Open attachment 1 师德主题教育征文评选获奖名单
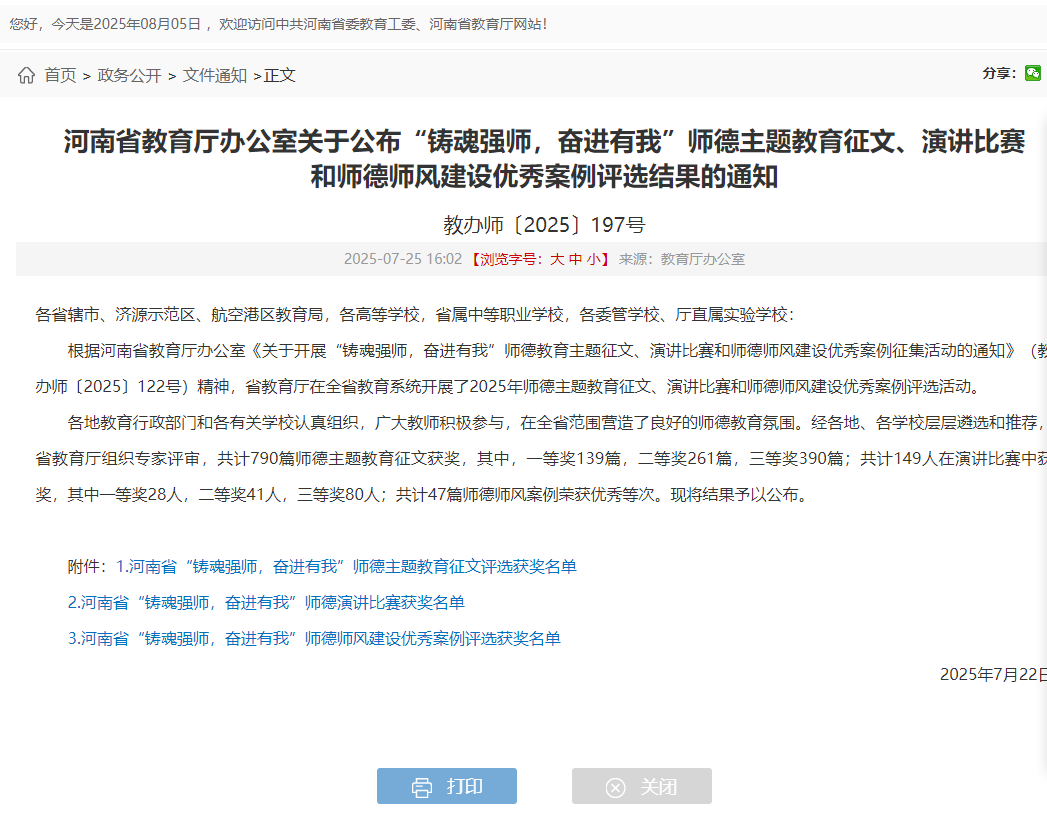The image size is (1047, 837). pos(346,567)
